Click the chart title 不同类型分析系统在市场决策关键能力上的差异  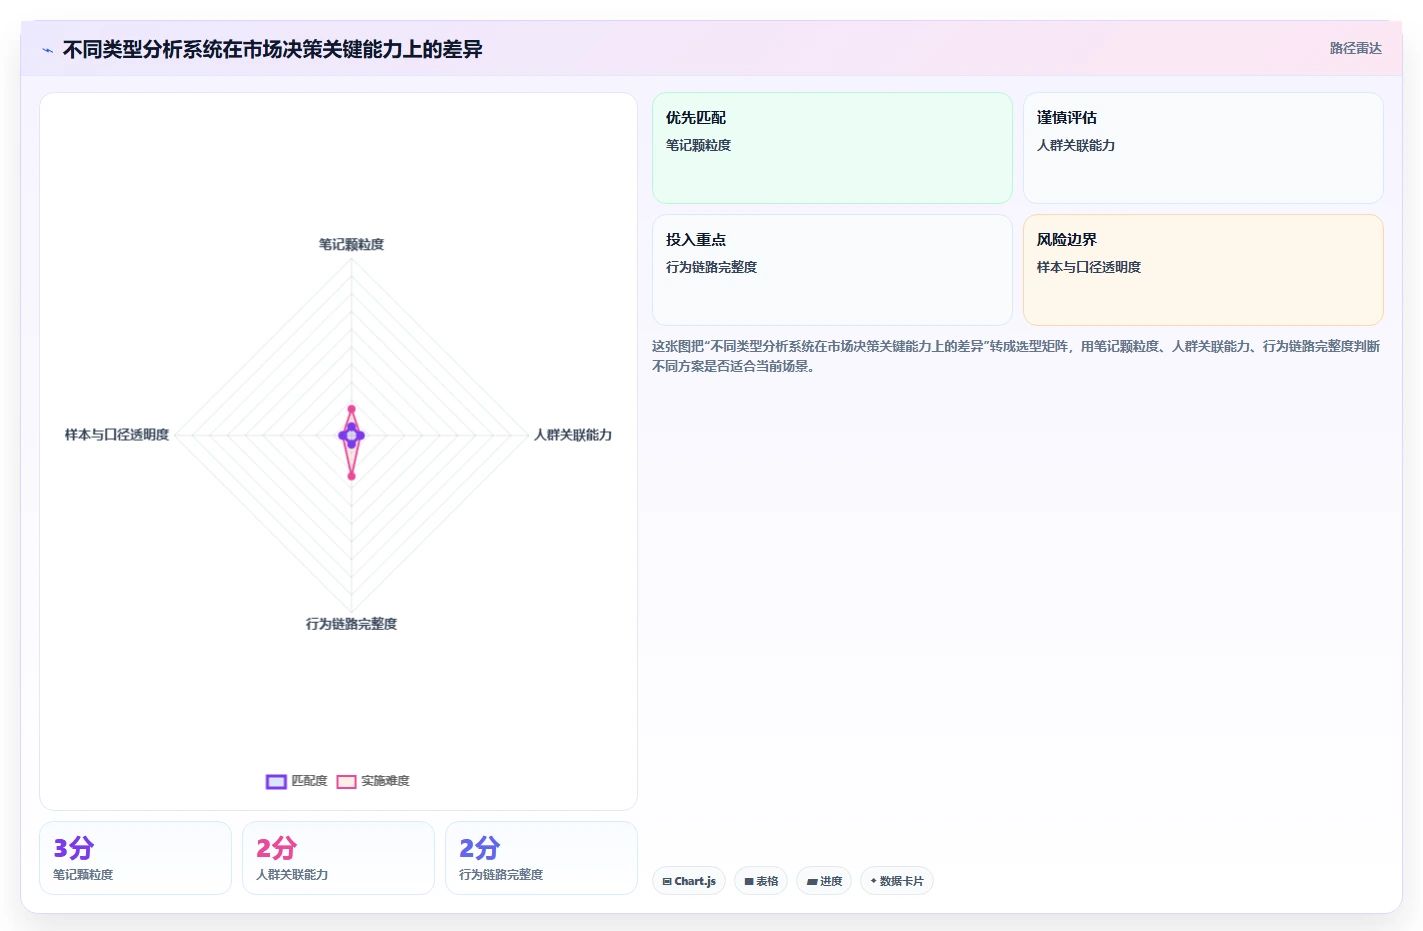(272, 49)
